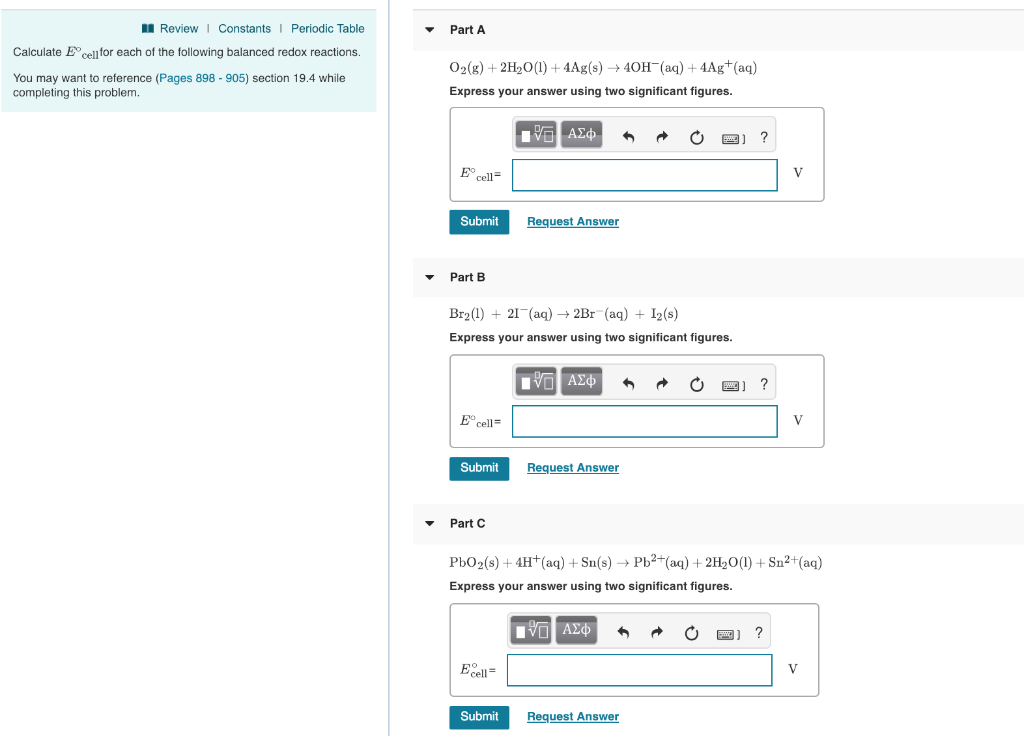The height and width of the screenshot is (736, 1024).
Task: Insert a Greek symbol using ΑΣΦ in Part A
Action: tap(581, 132)
